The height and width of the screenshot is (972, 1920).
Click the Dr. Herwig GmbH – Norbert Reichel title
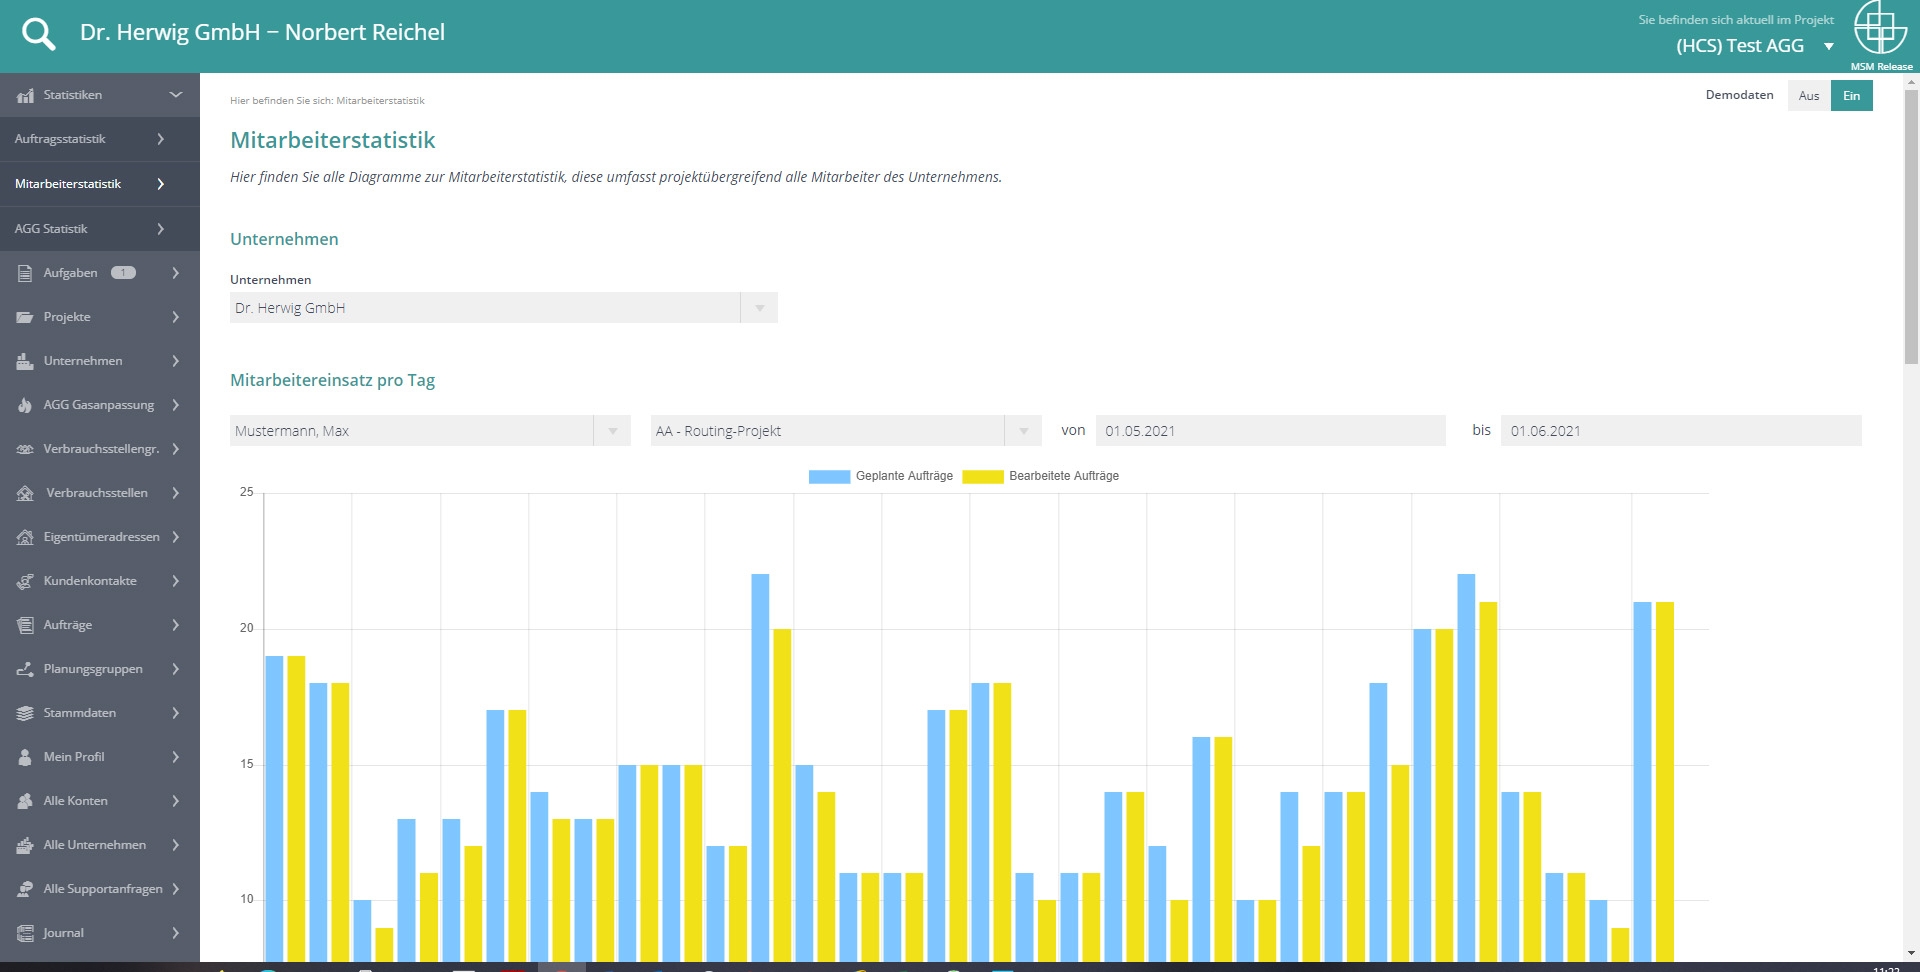(262, 33)
